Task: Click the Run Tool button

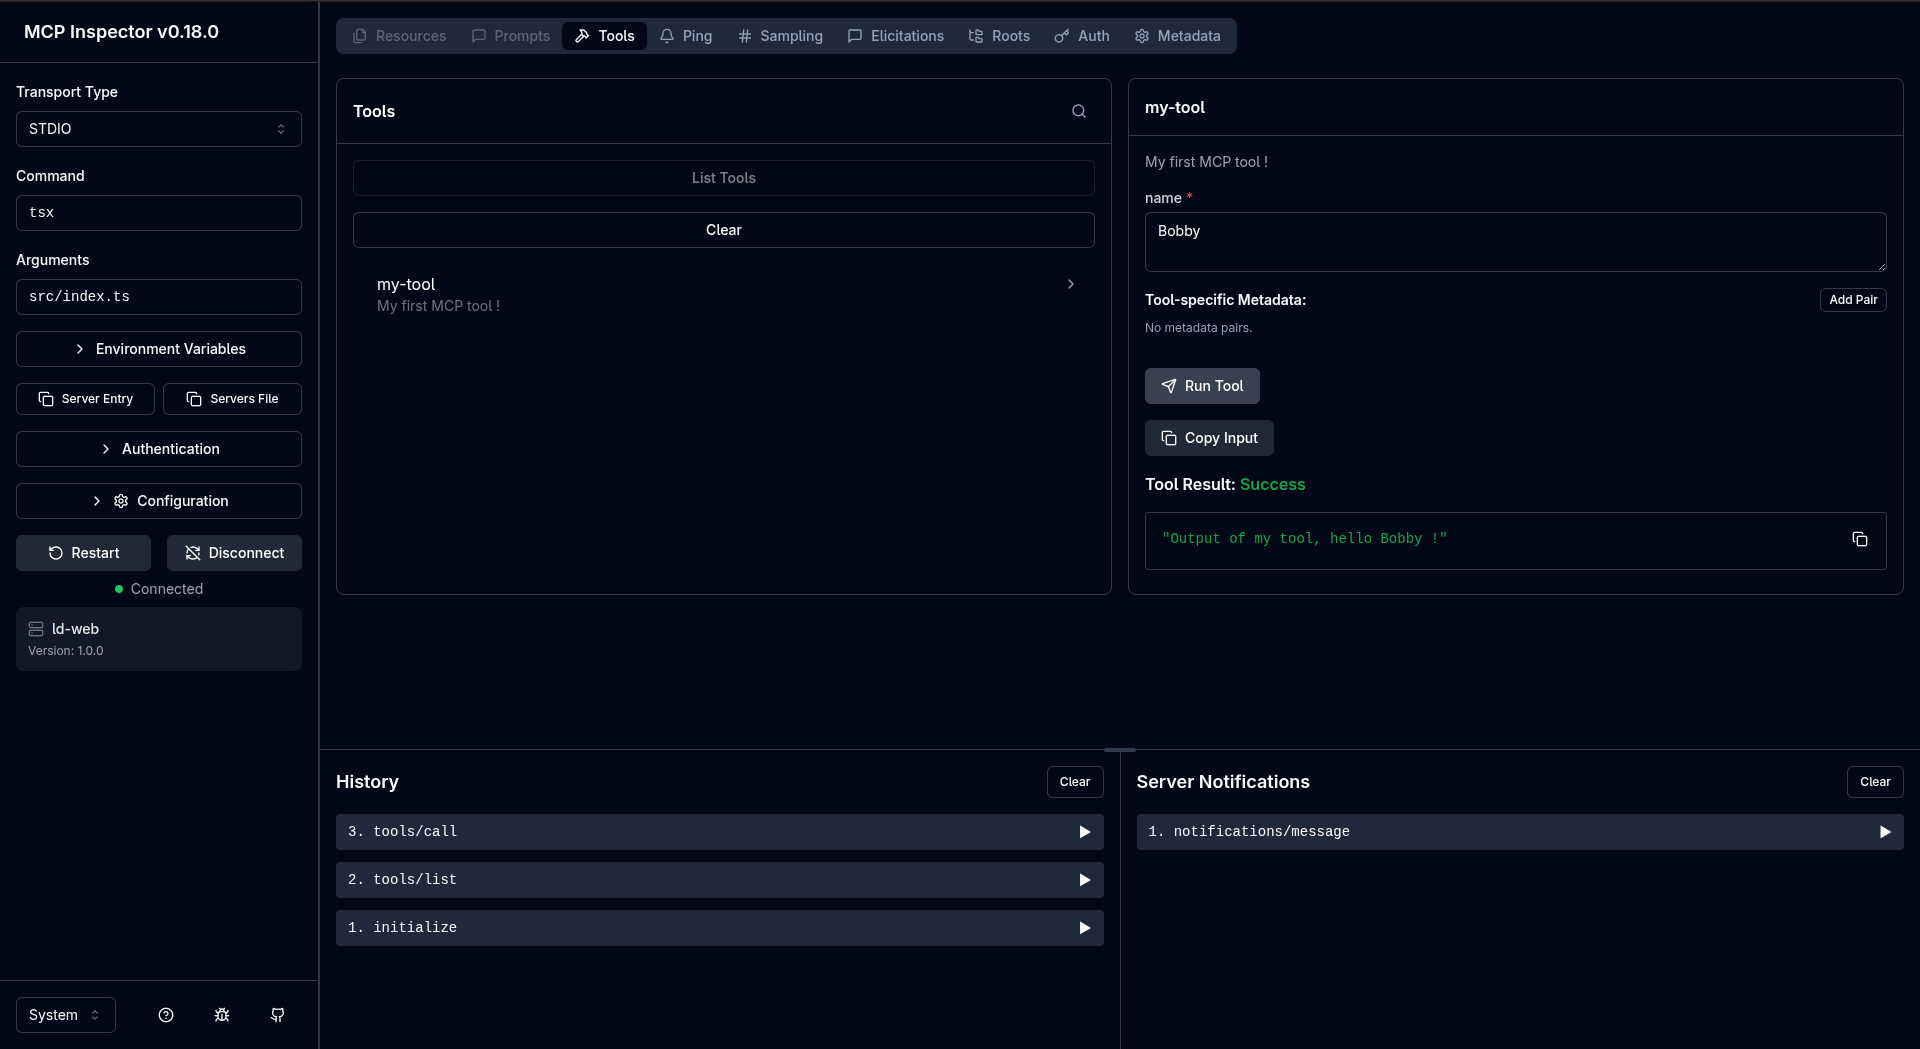Action: [1201, 386]
